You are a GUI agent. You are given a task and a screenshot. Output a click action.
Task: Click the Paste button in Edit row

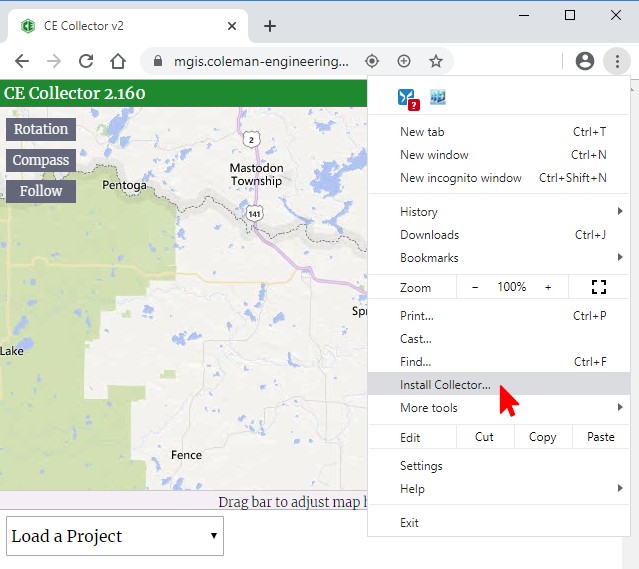(600, 437)
